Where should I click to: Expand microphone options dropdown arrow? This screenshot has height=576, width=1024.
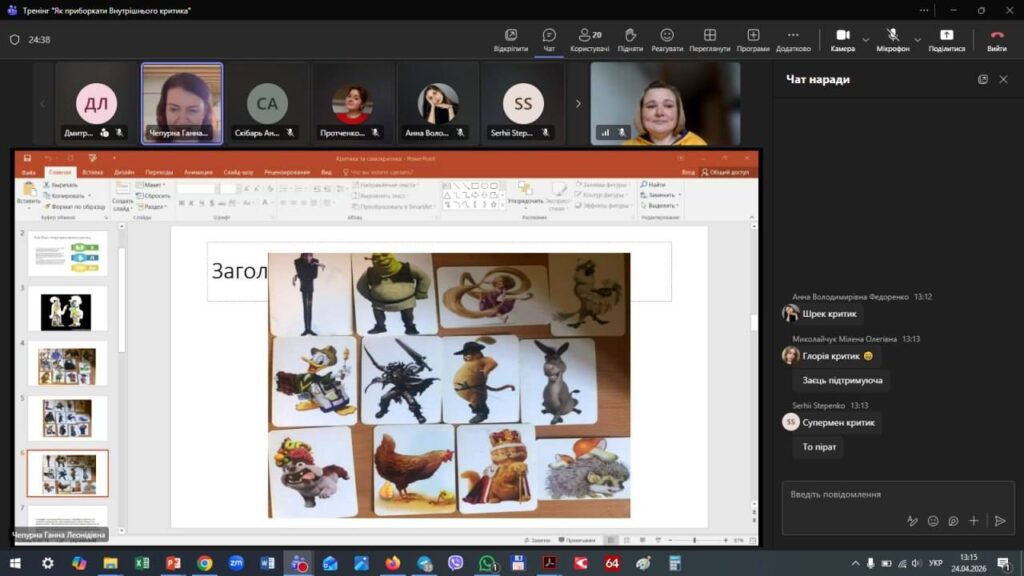coord(918,40)
